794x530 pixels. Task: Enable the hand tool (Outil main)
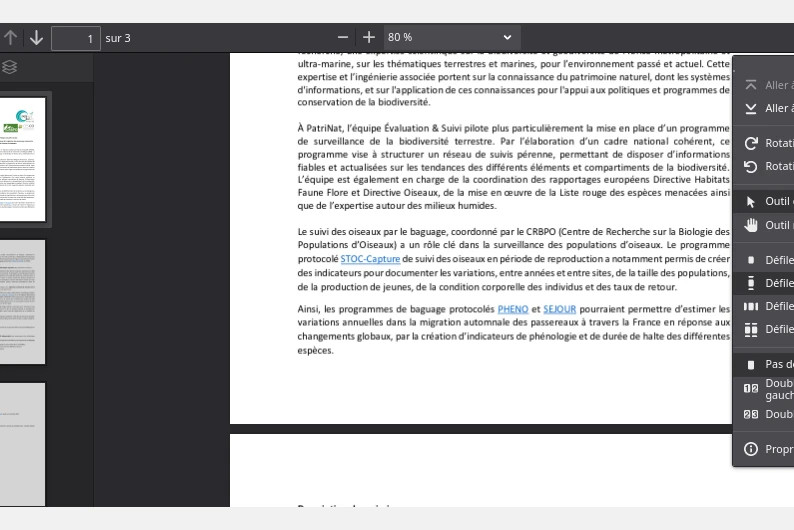click(x=765, y=225)
